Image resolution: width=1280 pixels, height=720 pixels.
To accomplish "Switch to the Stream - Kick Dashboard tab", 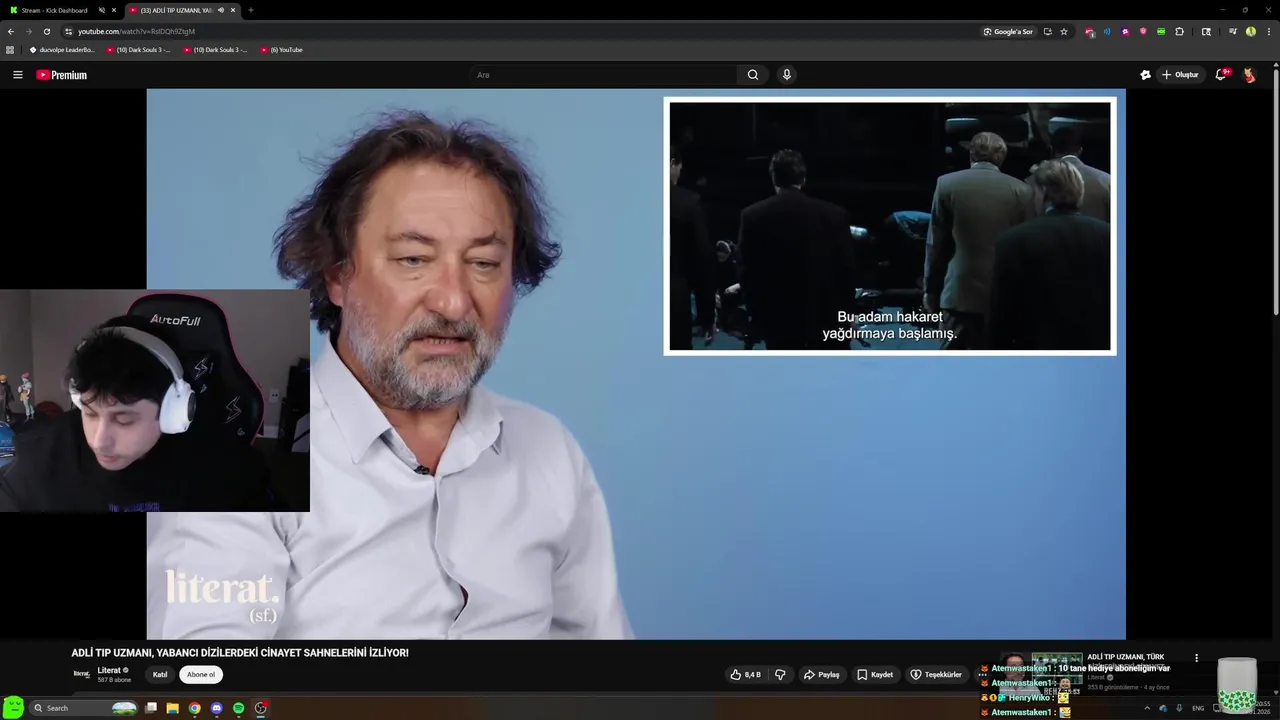I will 54,10.
